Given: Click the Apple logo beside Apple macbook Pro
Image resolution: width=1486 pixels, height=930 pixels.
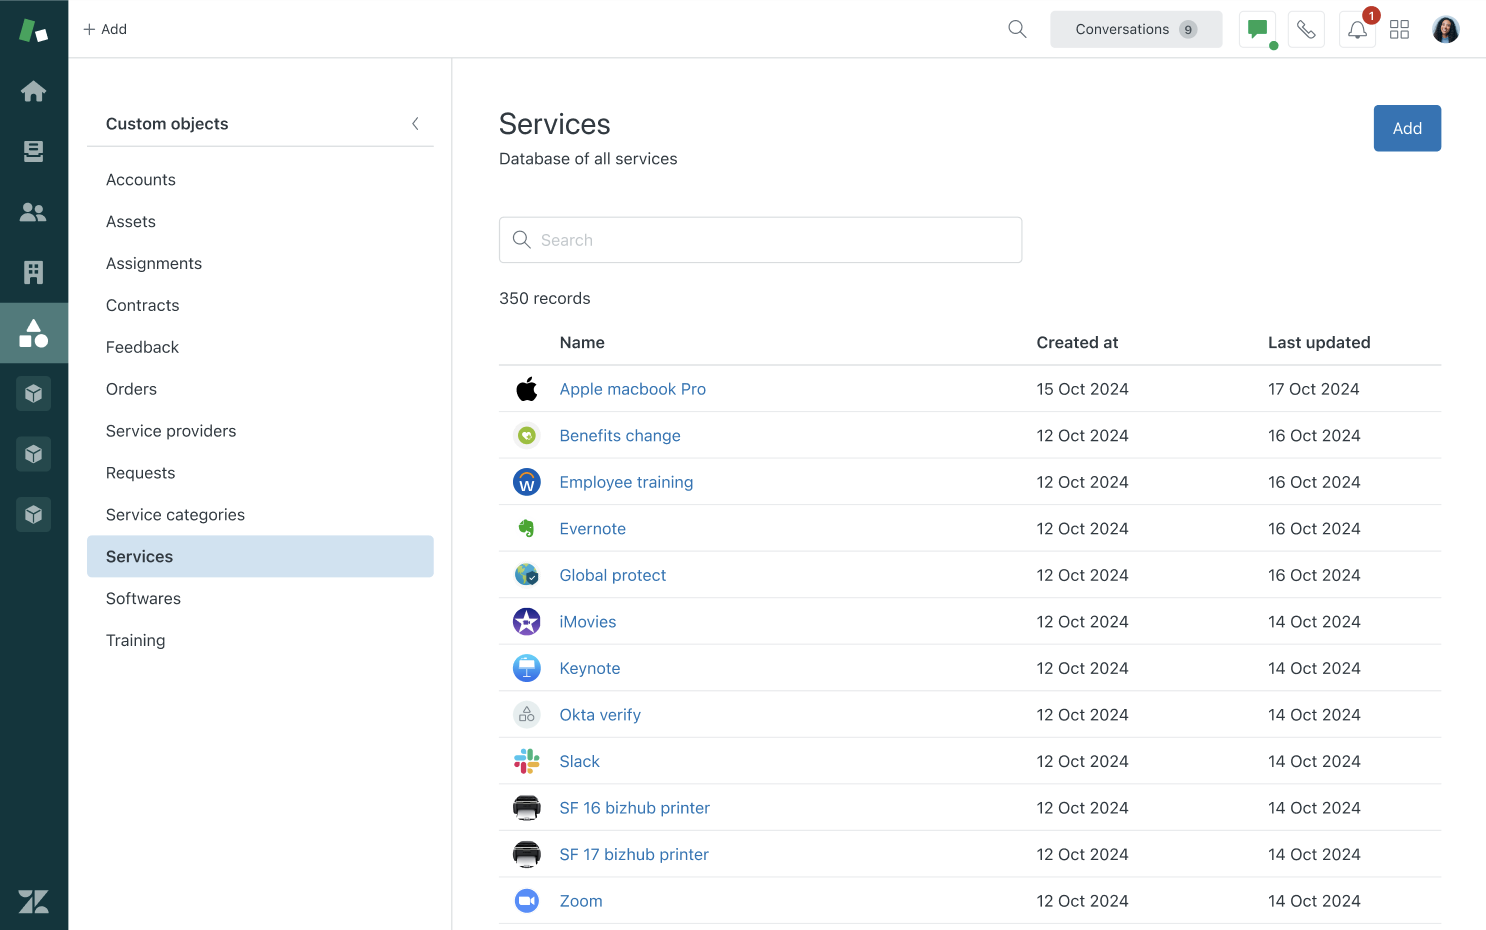Looking at the screenshot, I should pos(526,388).
